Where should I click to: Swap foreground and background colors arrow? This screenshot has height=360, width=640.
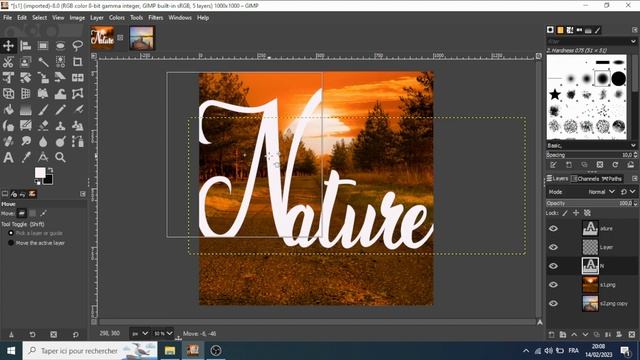click(x=50, y=170)
